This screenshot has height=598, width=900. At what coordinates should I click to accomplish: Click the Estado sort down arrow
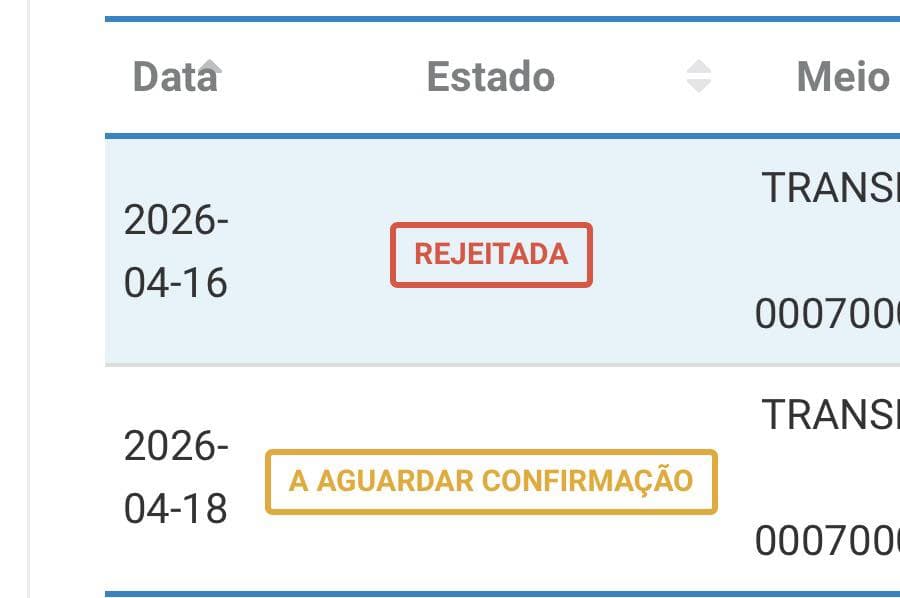pyautogui.click(x=699, y=87)
